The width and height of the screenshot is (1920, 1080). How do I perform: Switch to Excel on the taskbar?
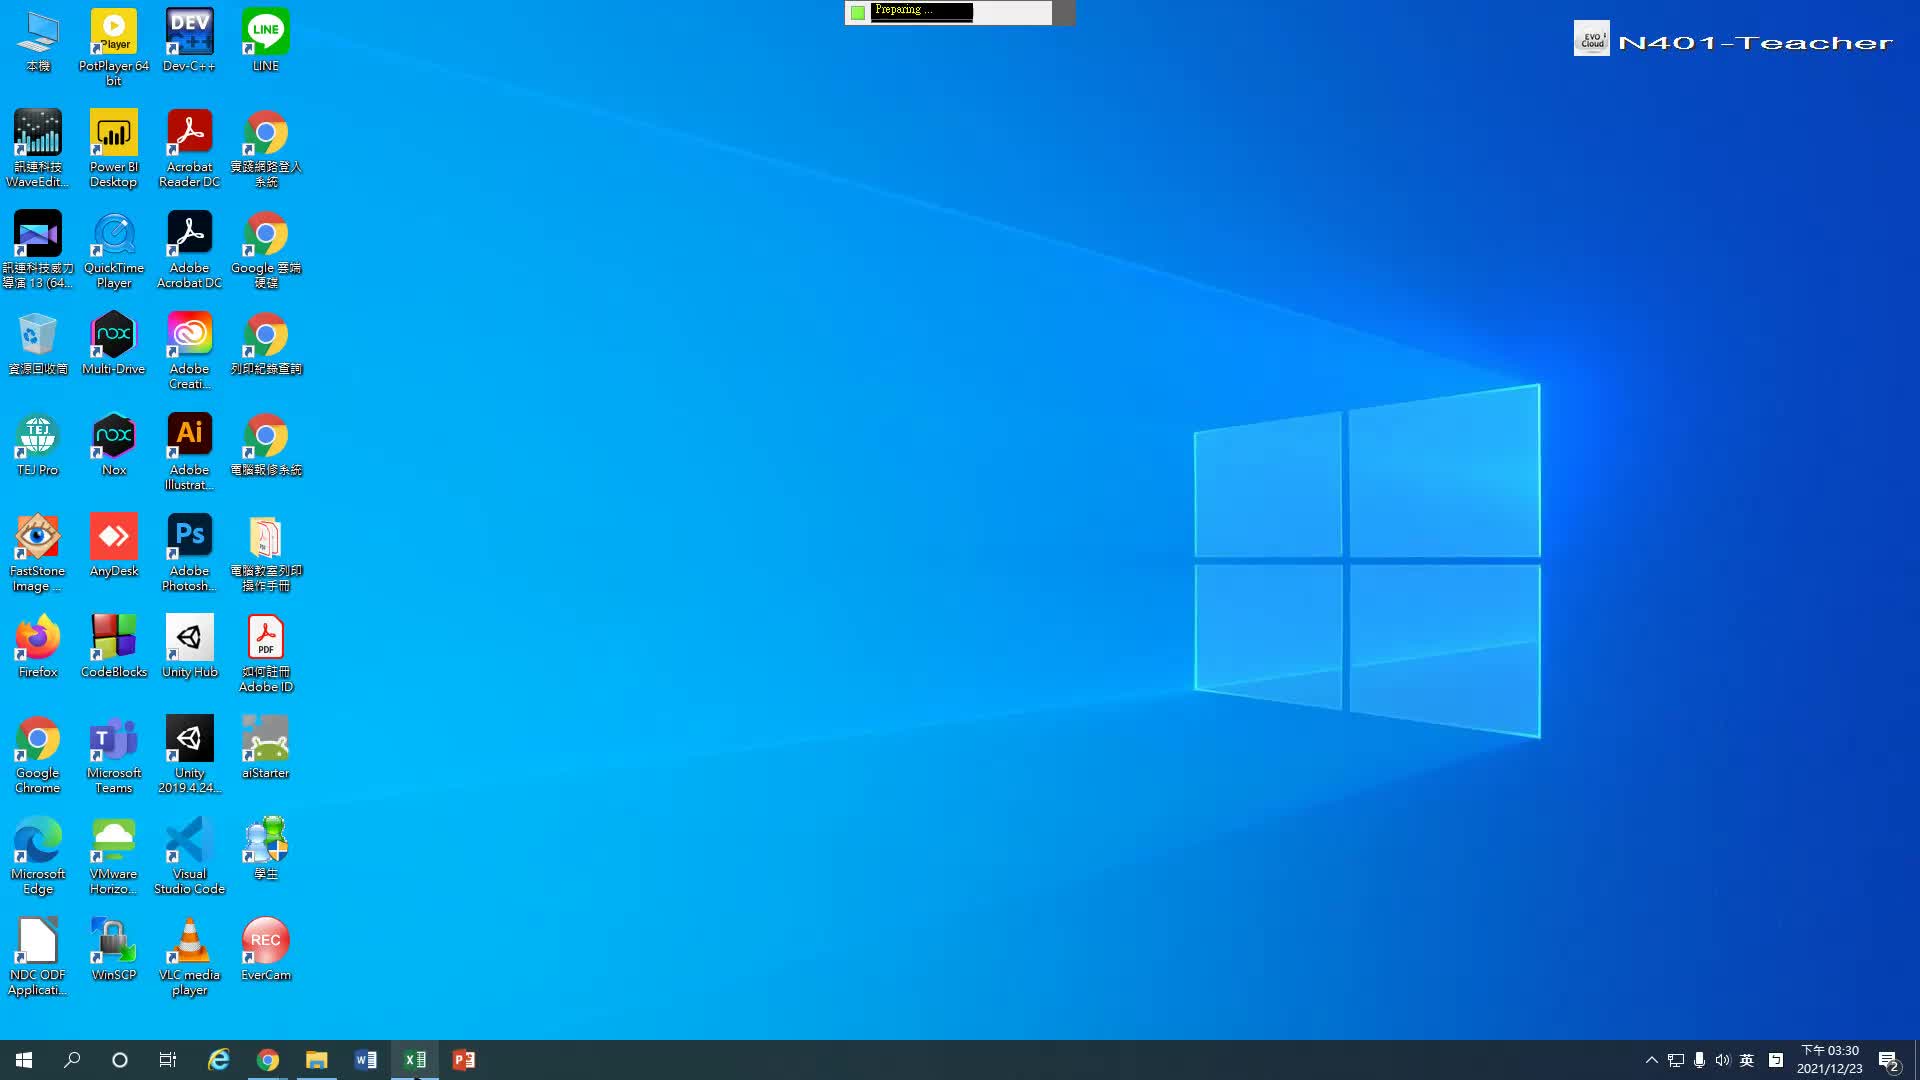coord(414,1060)
